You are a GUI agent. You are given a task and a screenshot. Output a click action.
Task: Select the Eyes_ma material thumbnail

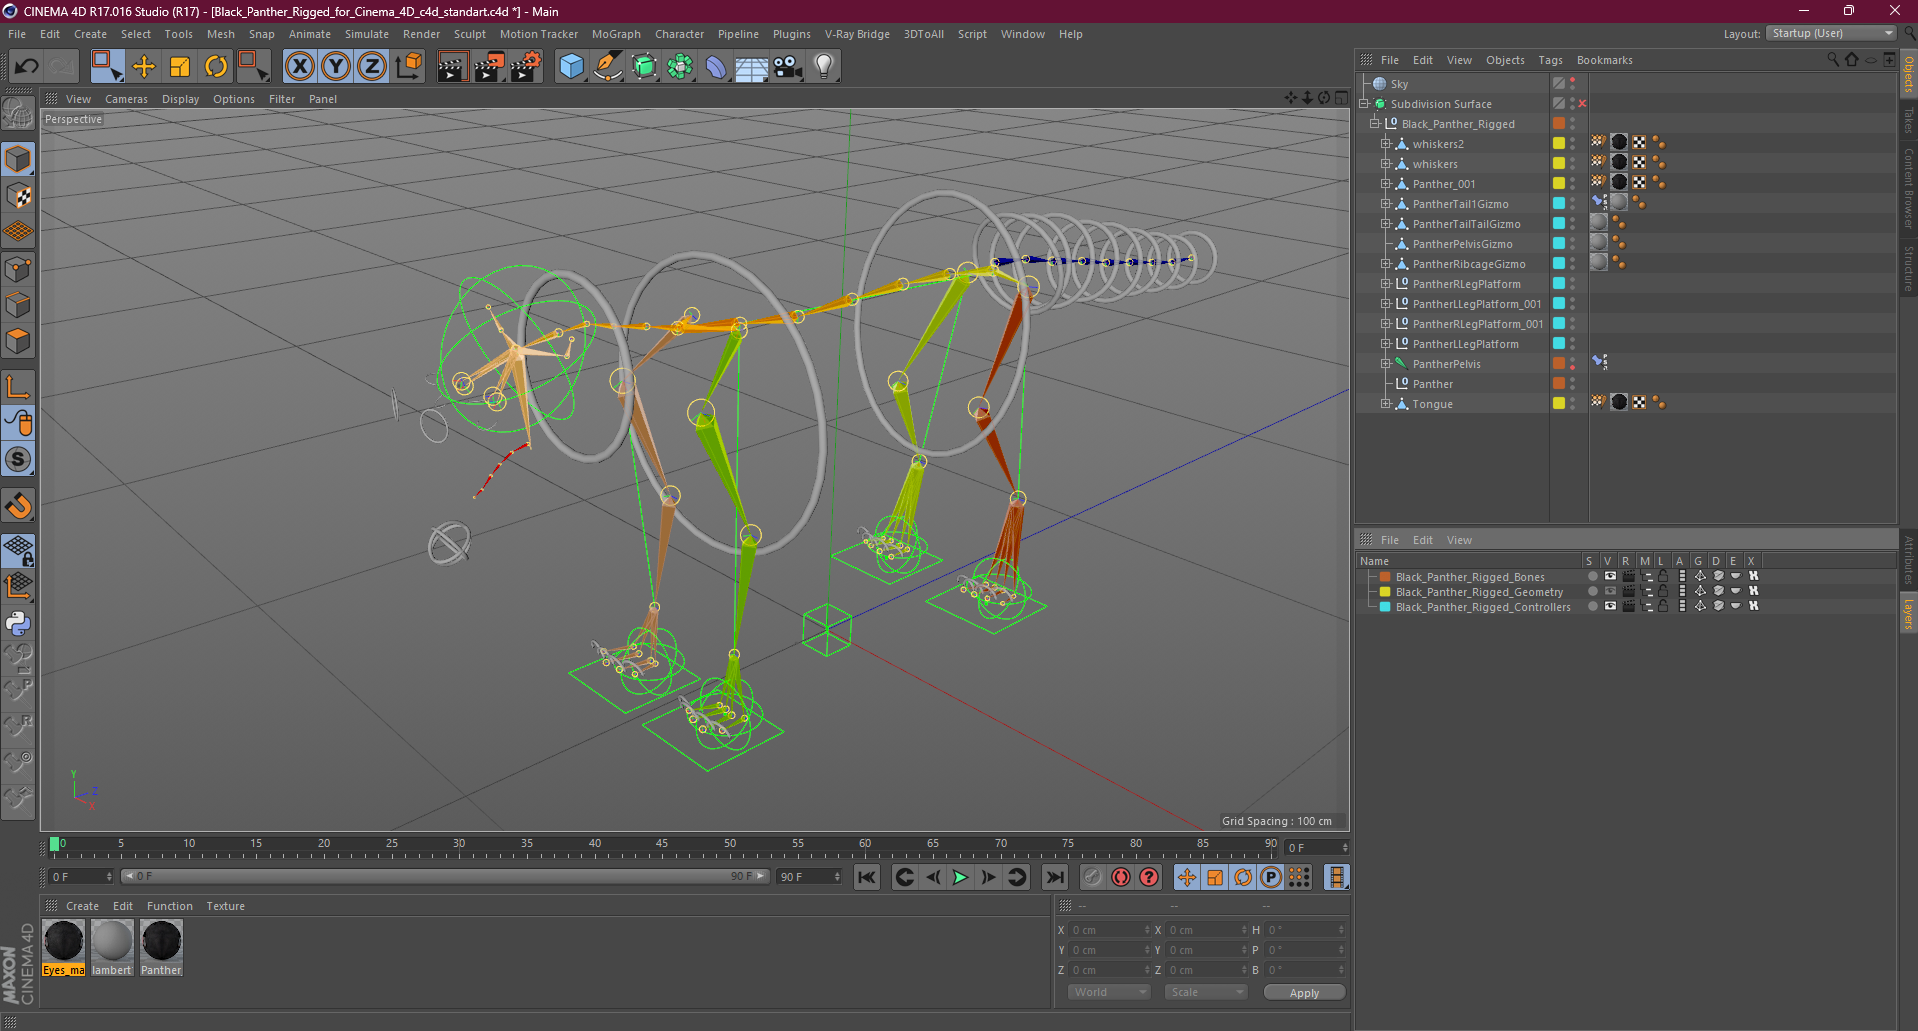point(64,948)
